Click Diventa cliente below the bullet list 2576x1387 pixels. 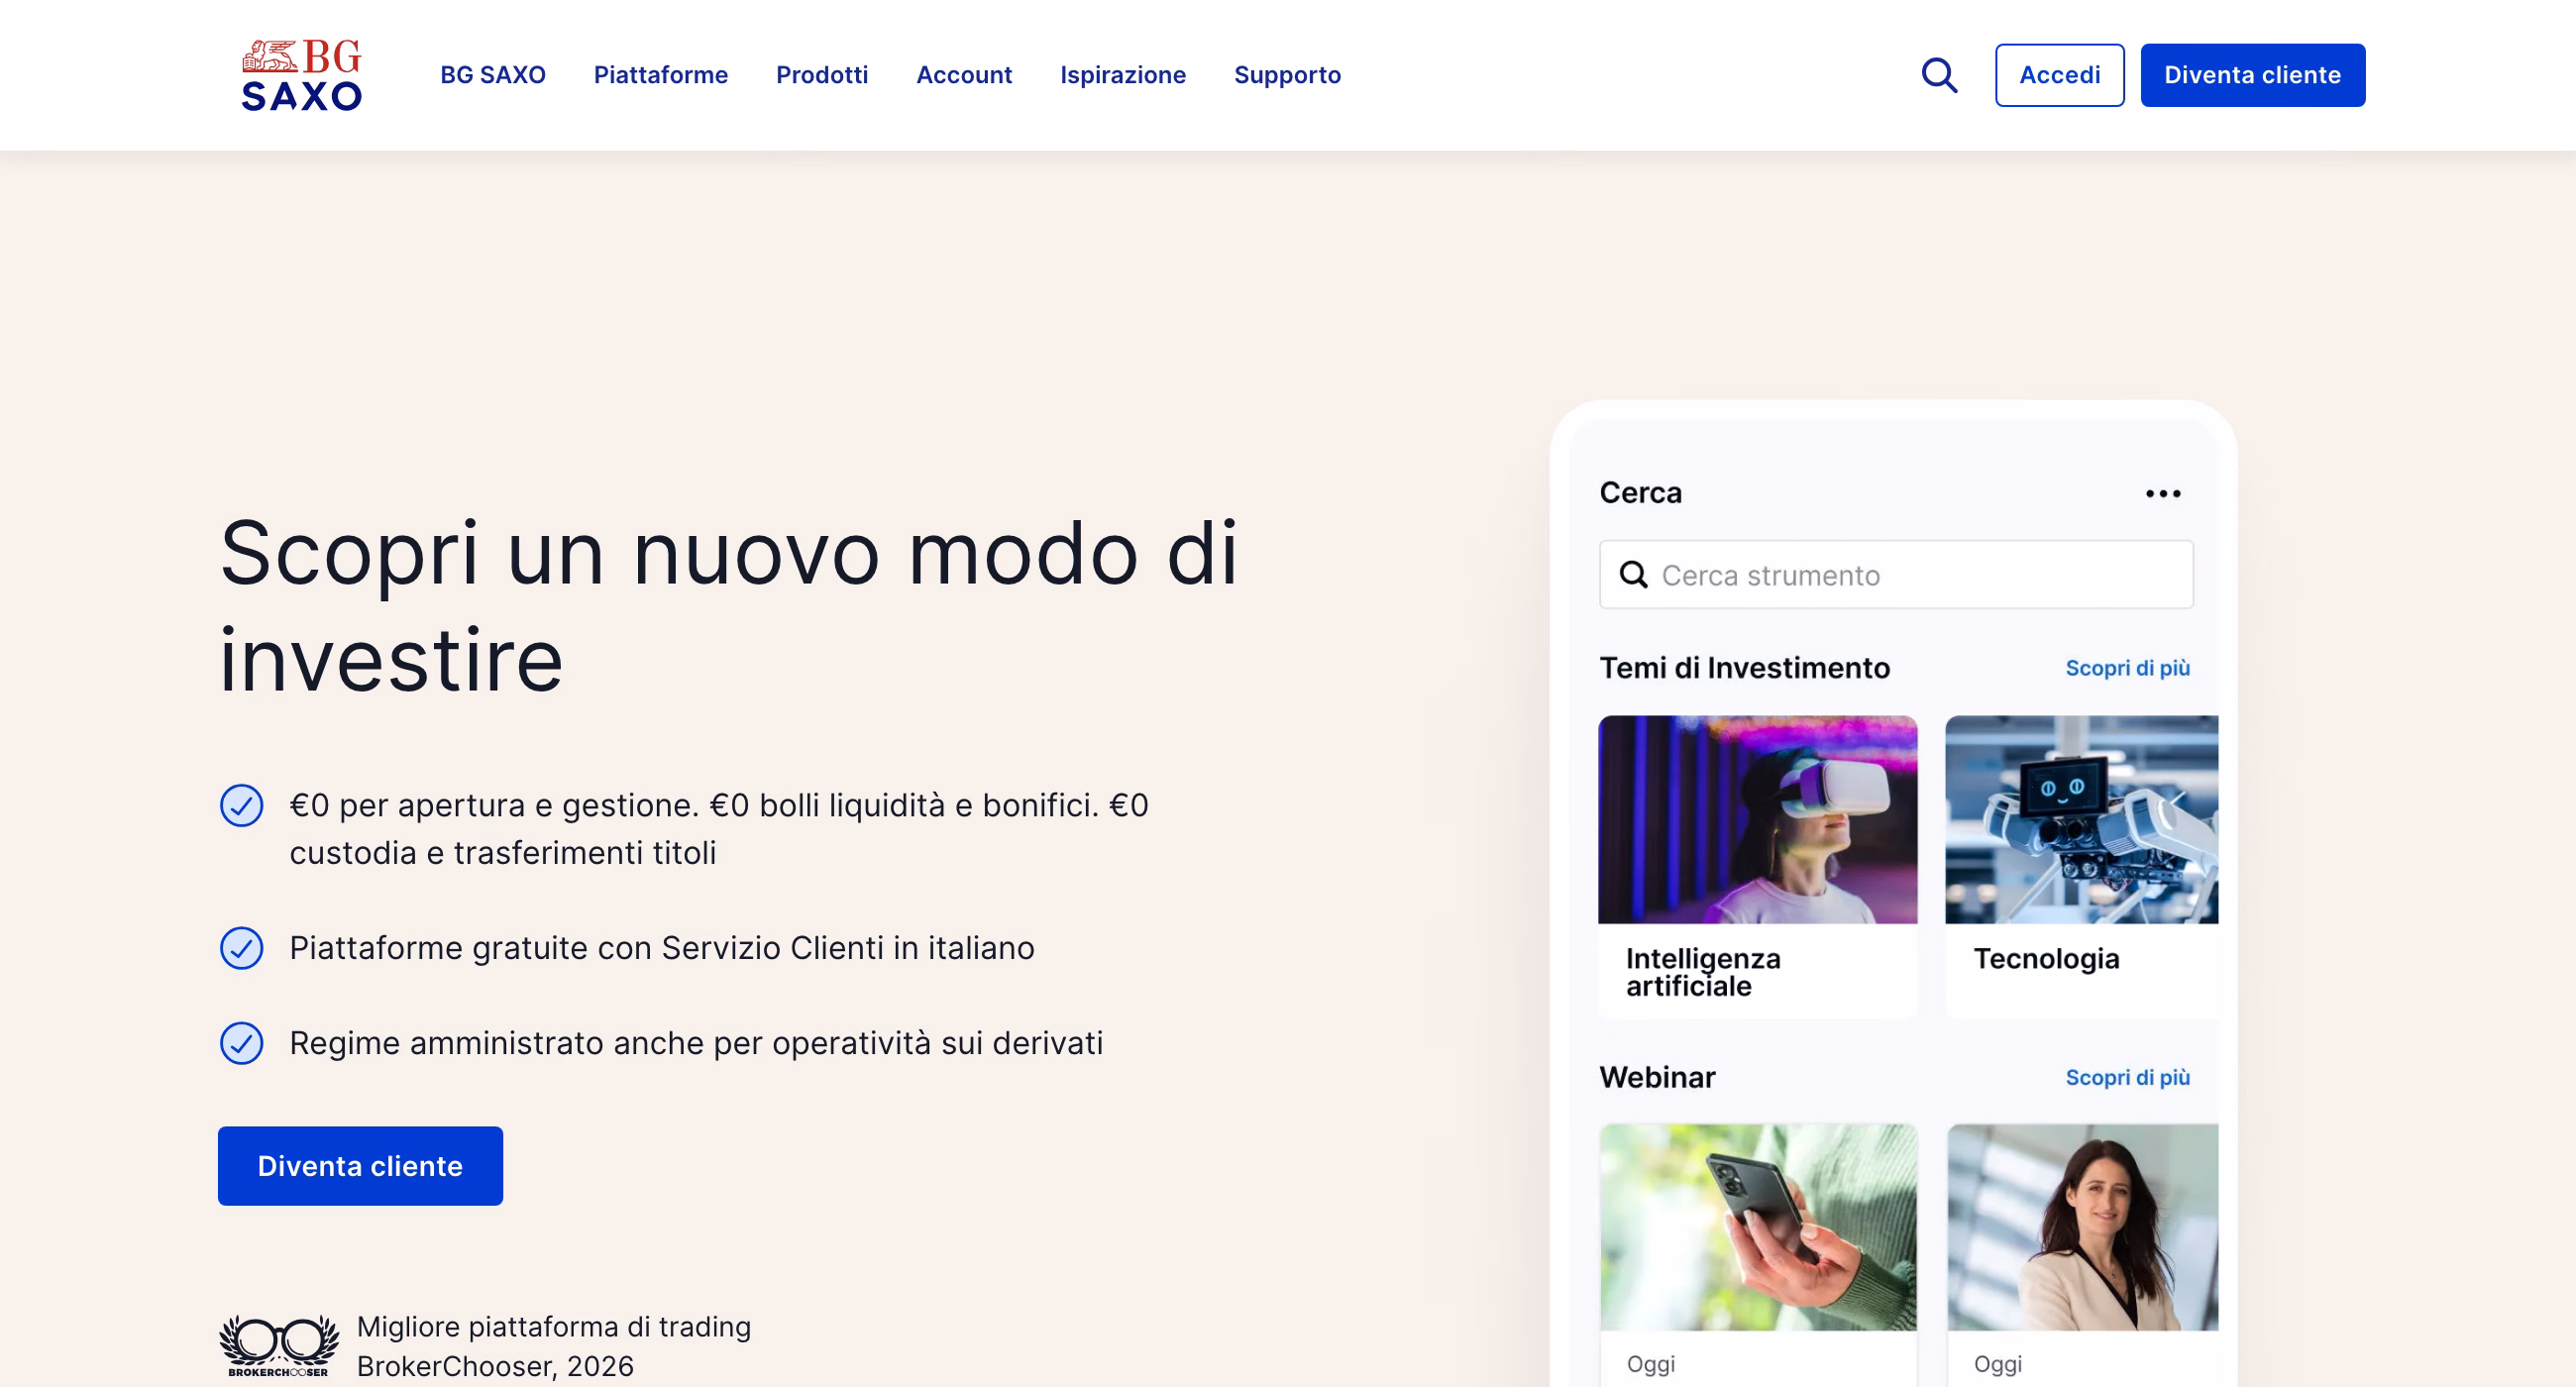click(x=360, y=1166)
